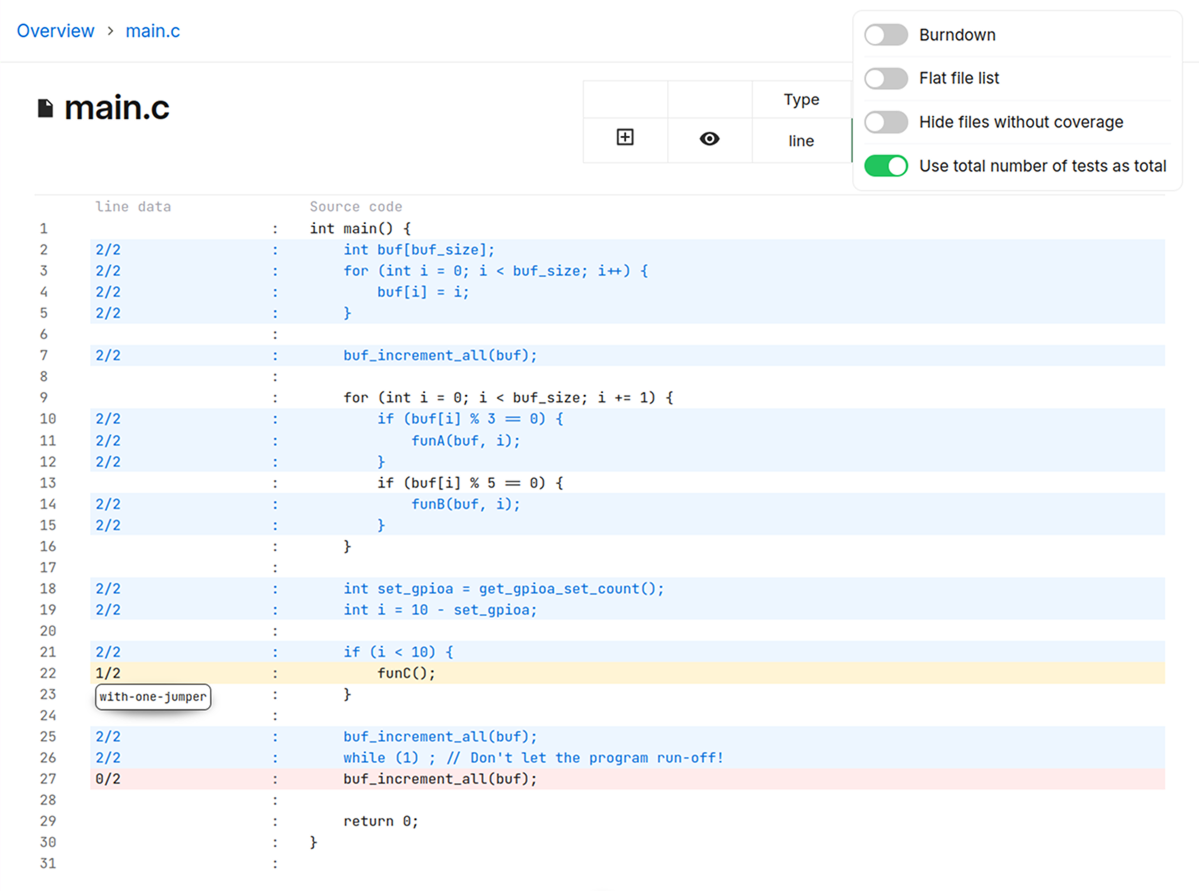Click the red line 27 buf_increment_all(buf); code

tap(440, 779)
